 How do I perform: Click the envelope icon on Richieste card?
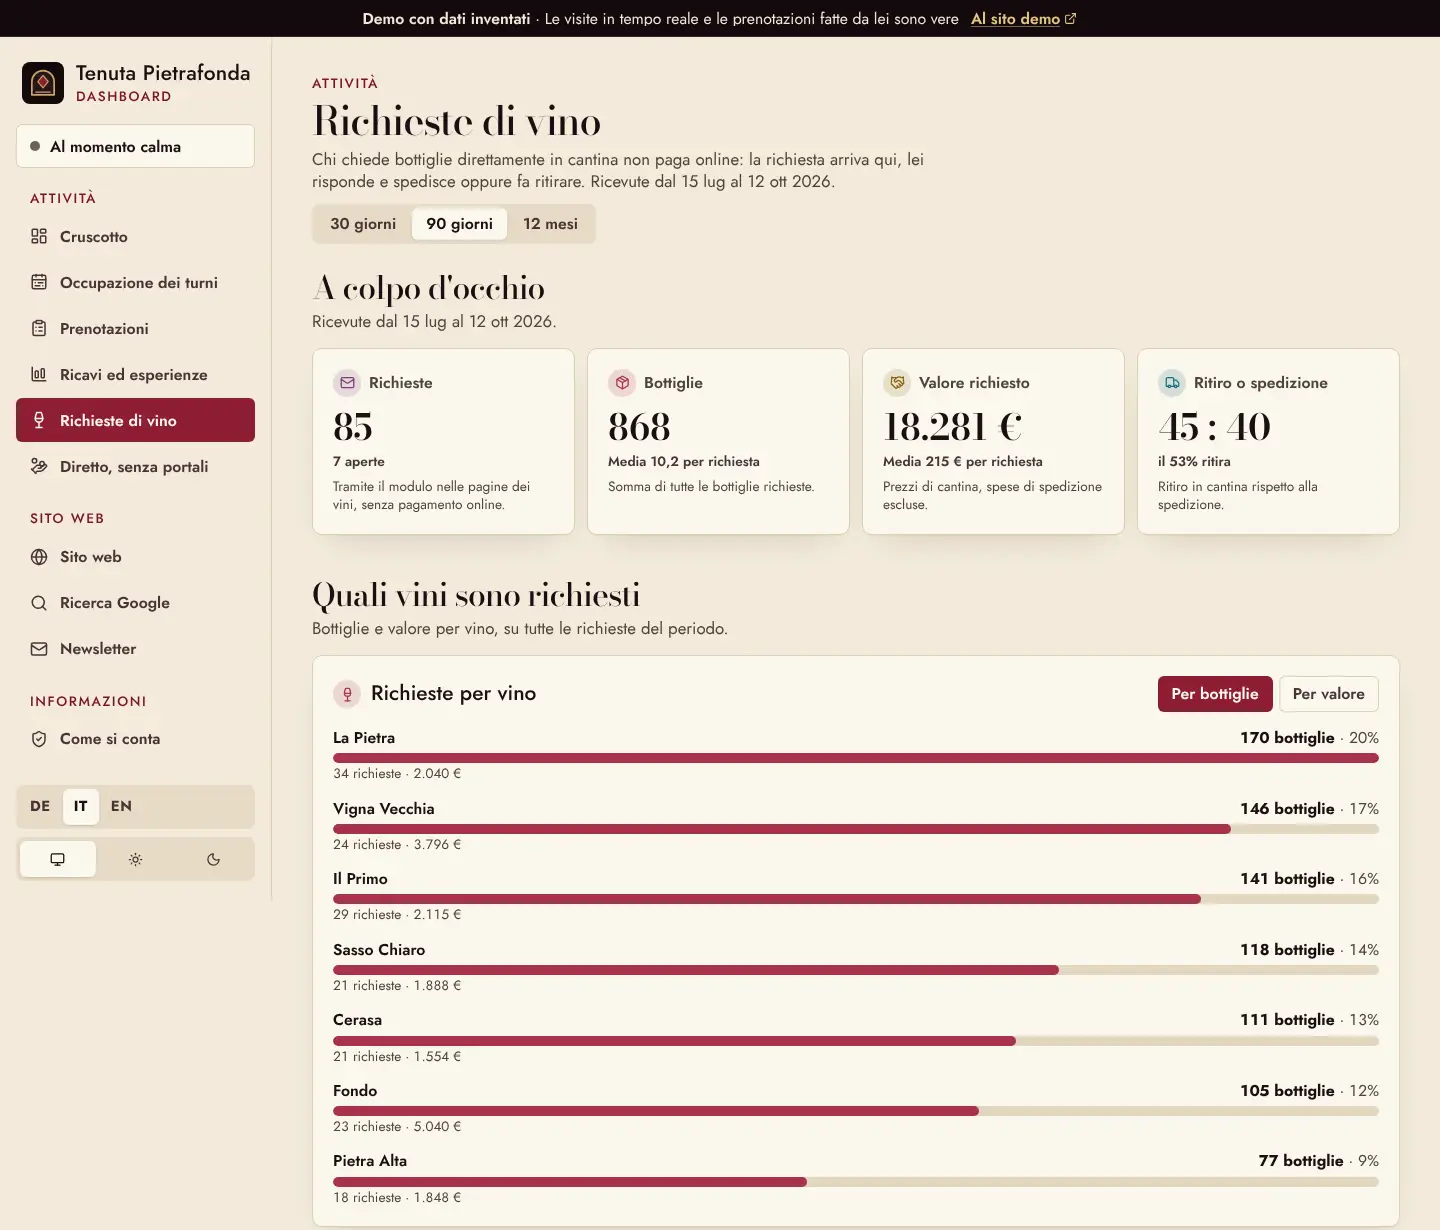[x=347, y=383]
